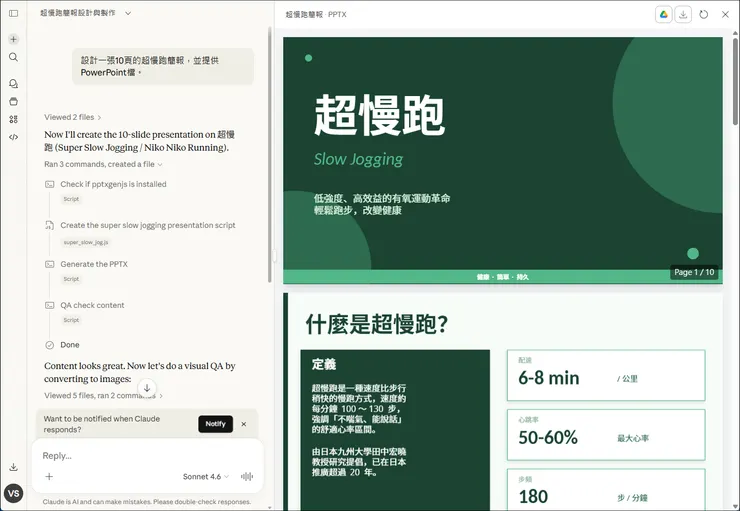Open code icon in sidebar

pyautogui.click(x=13, y=137)
